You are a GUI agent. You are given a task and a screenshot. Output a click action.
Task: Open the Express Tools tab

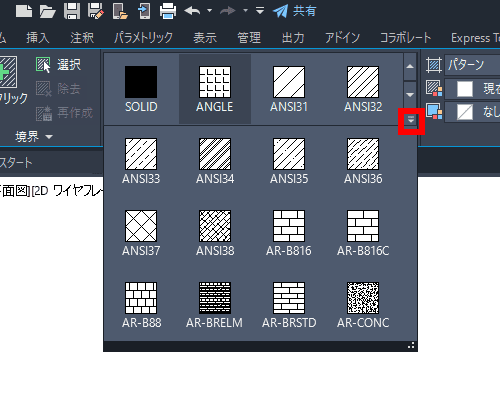point(475,38)
